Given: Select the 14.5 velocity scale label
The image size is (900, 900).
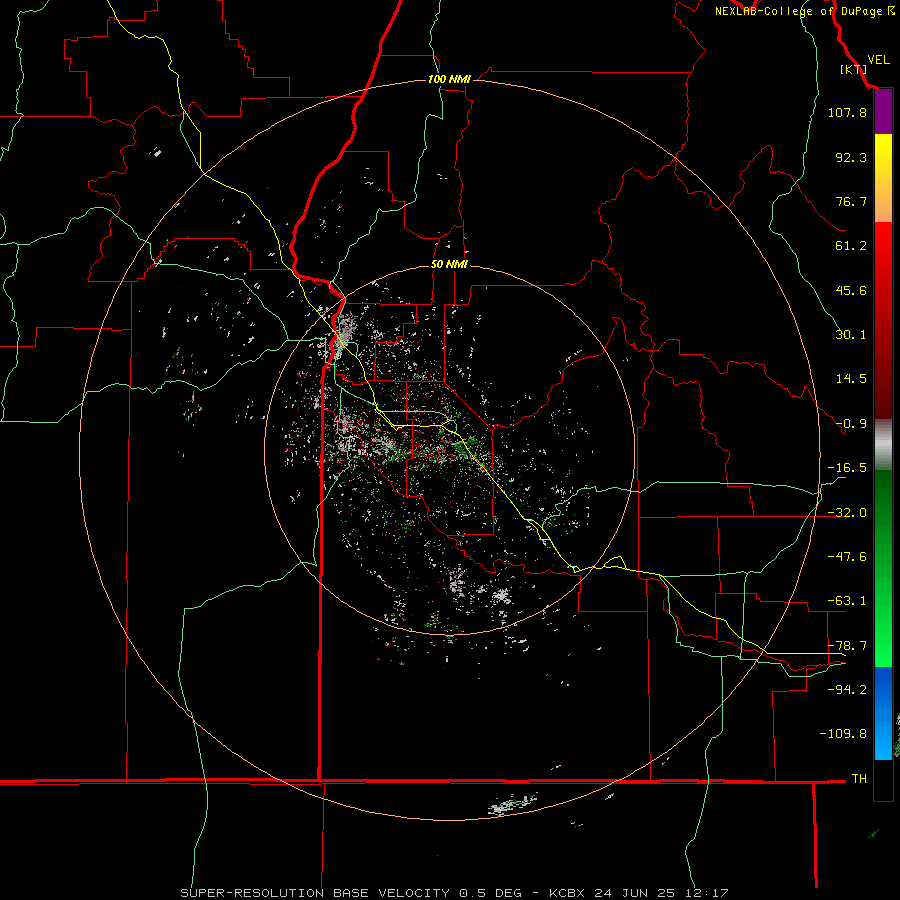Looking at the screenshot, I should (x=851, y=379).
